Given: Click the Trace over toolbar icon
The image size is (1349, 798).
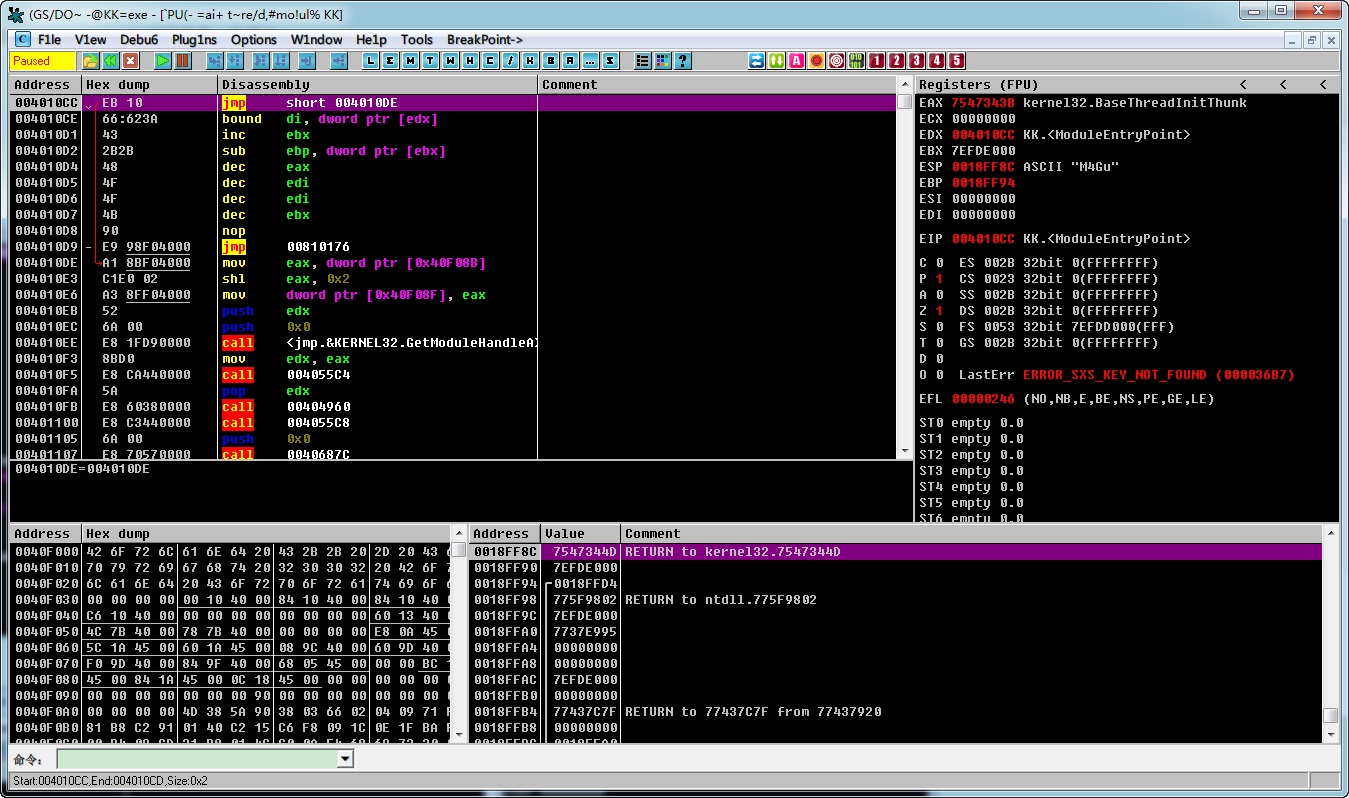Looking at the screenshot, I should 280,61.
